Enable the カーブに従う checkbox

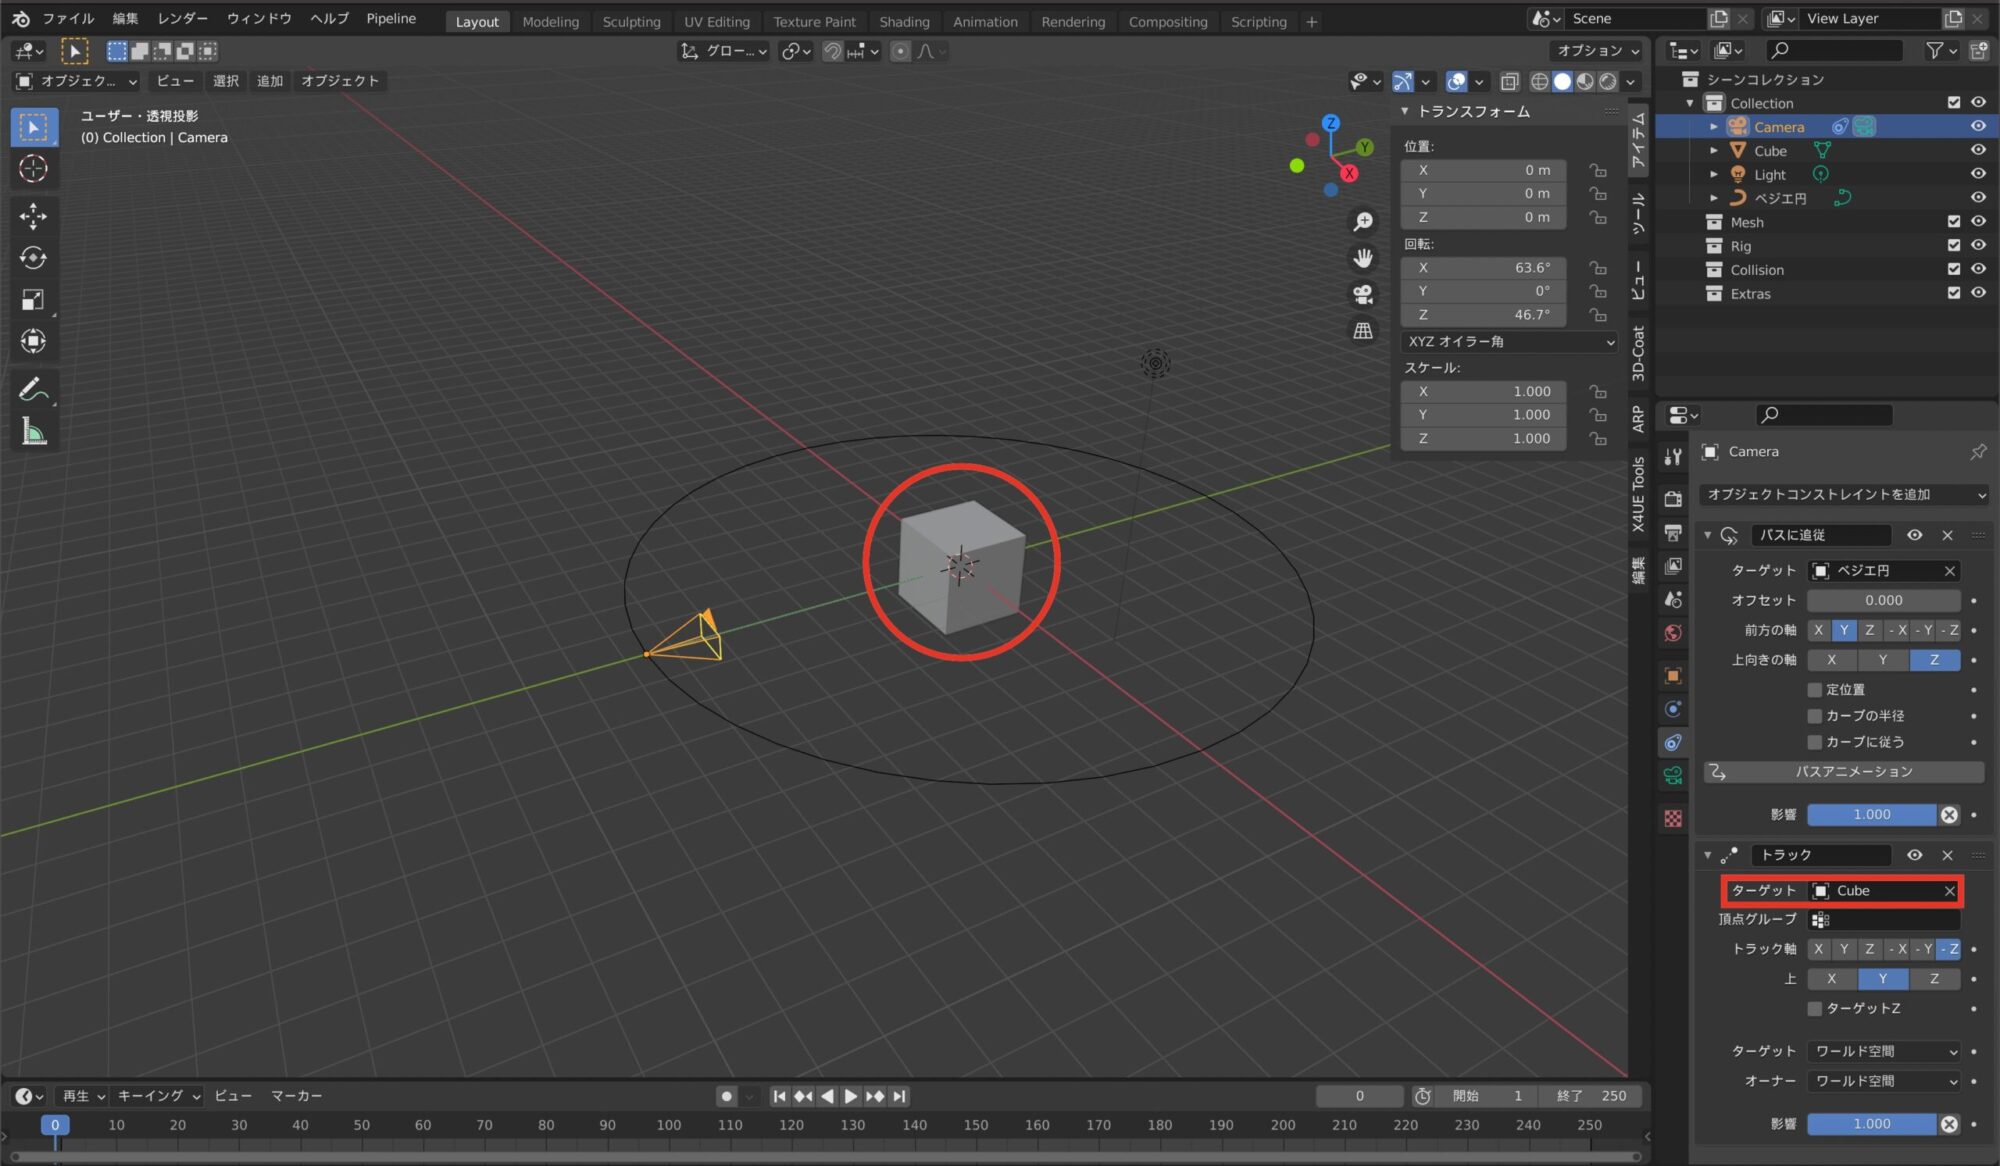coord(1814,742)
